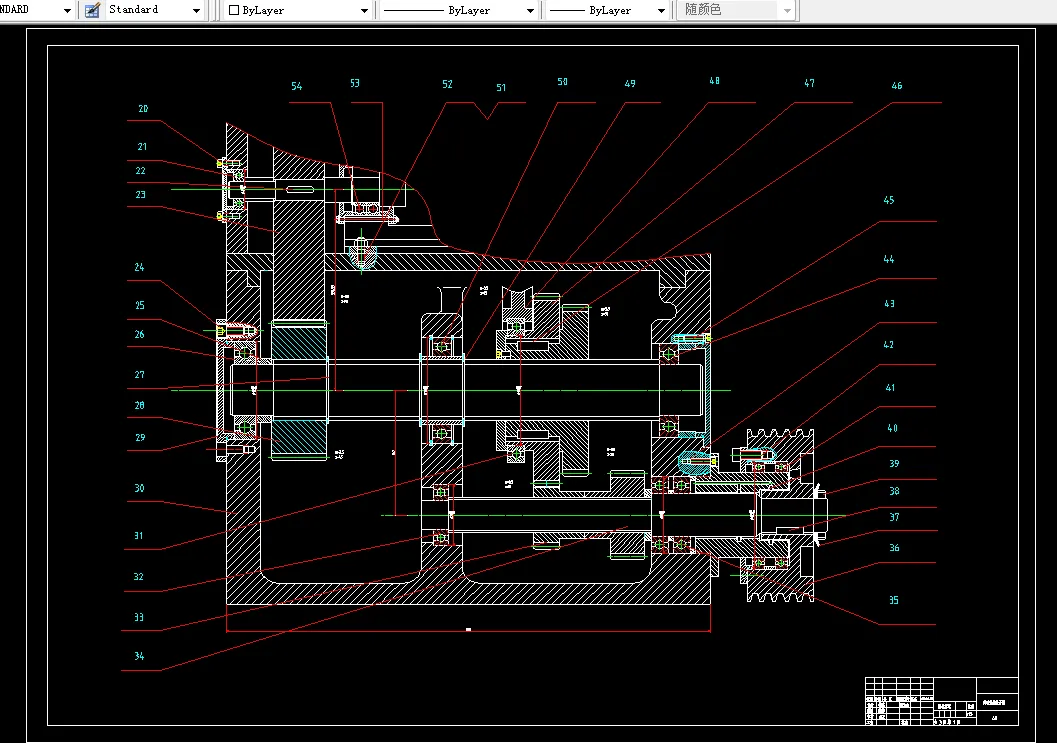Select part label 53
Image resolution: width=1057 pixels, height=743 pixels.
355,83
